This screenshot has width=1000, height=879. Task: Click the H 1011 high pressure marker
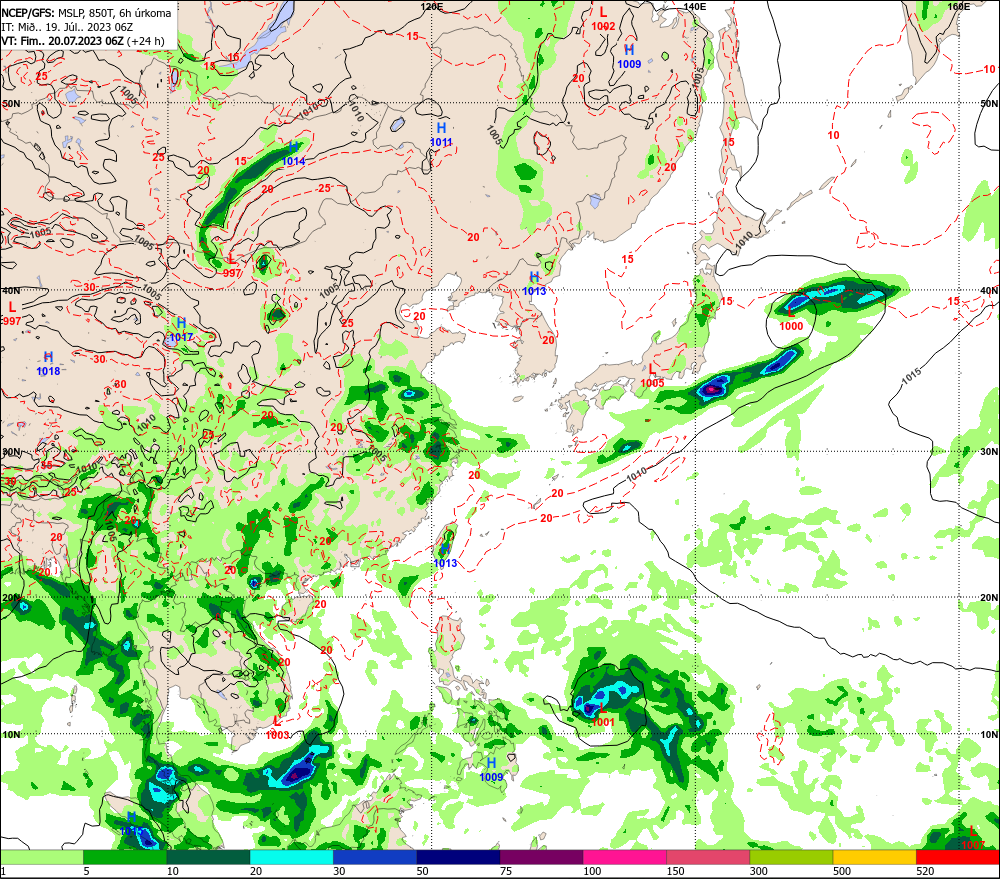(441, 135)
